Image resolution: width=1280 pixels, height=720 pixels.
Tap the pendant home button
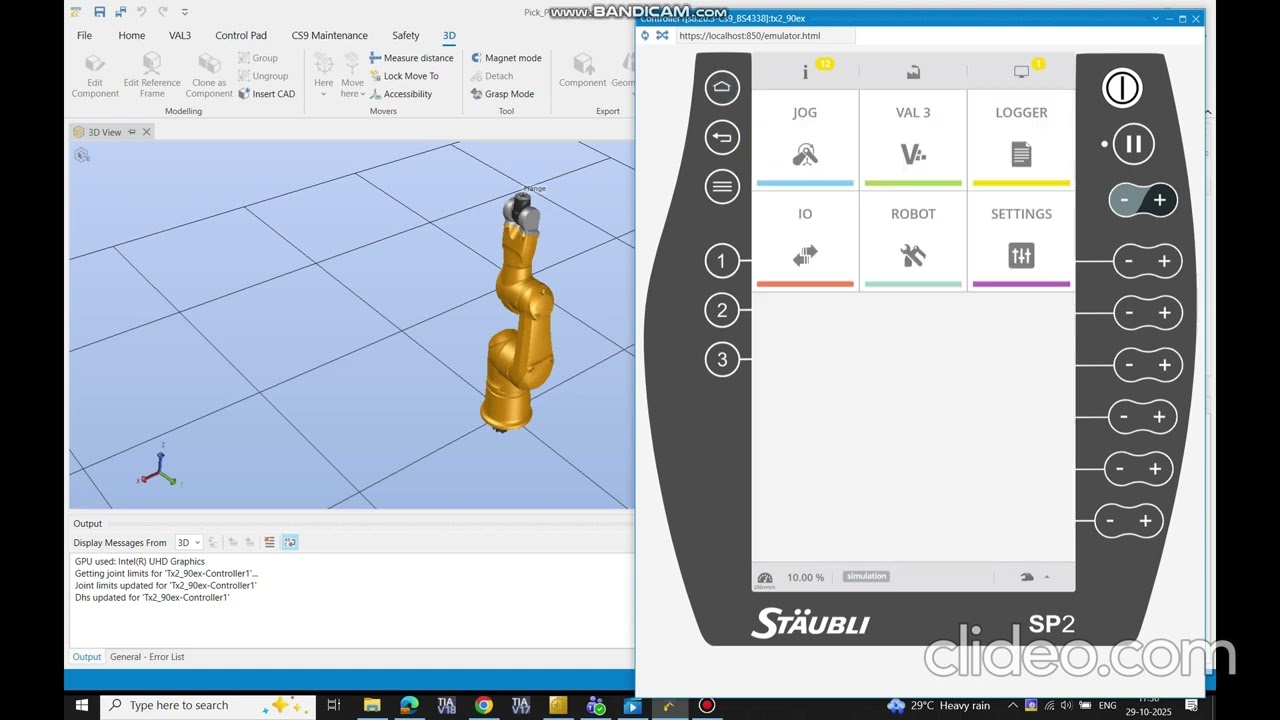pos(722,88)
